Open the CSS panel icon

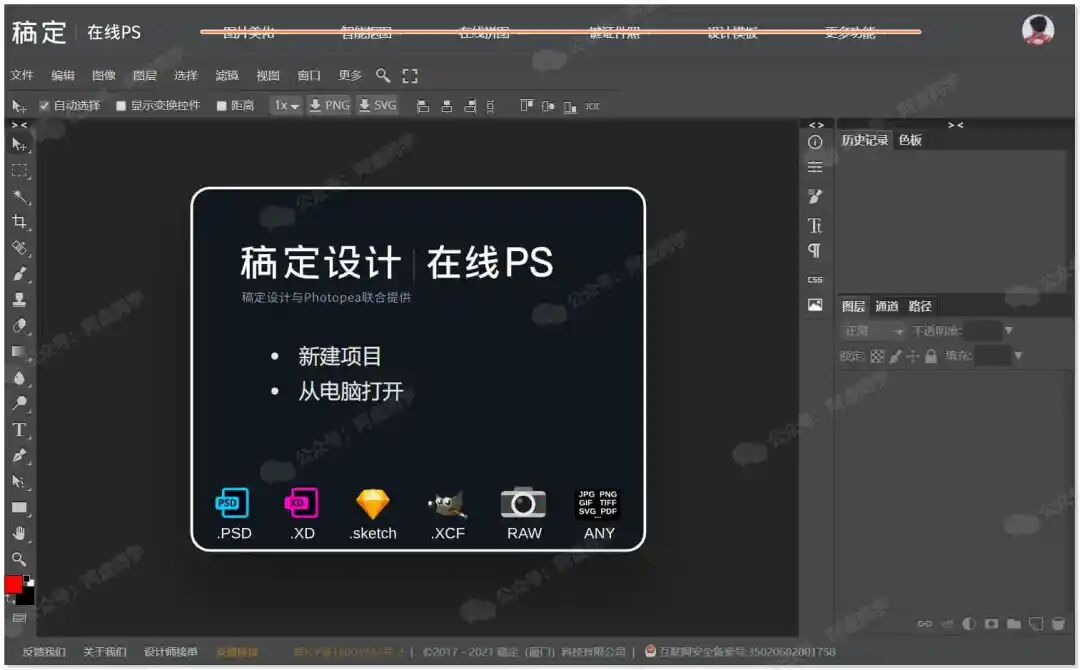(x=815, y=280)
